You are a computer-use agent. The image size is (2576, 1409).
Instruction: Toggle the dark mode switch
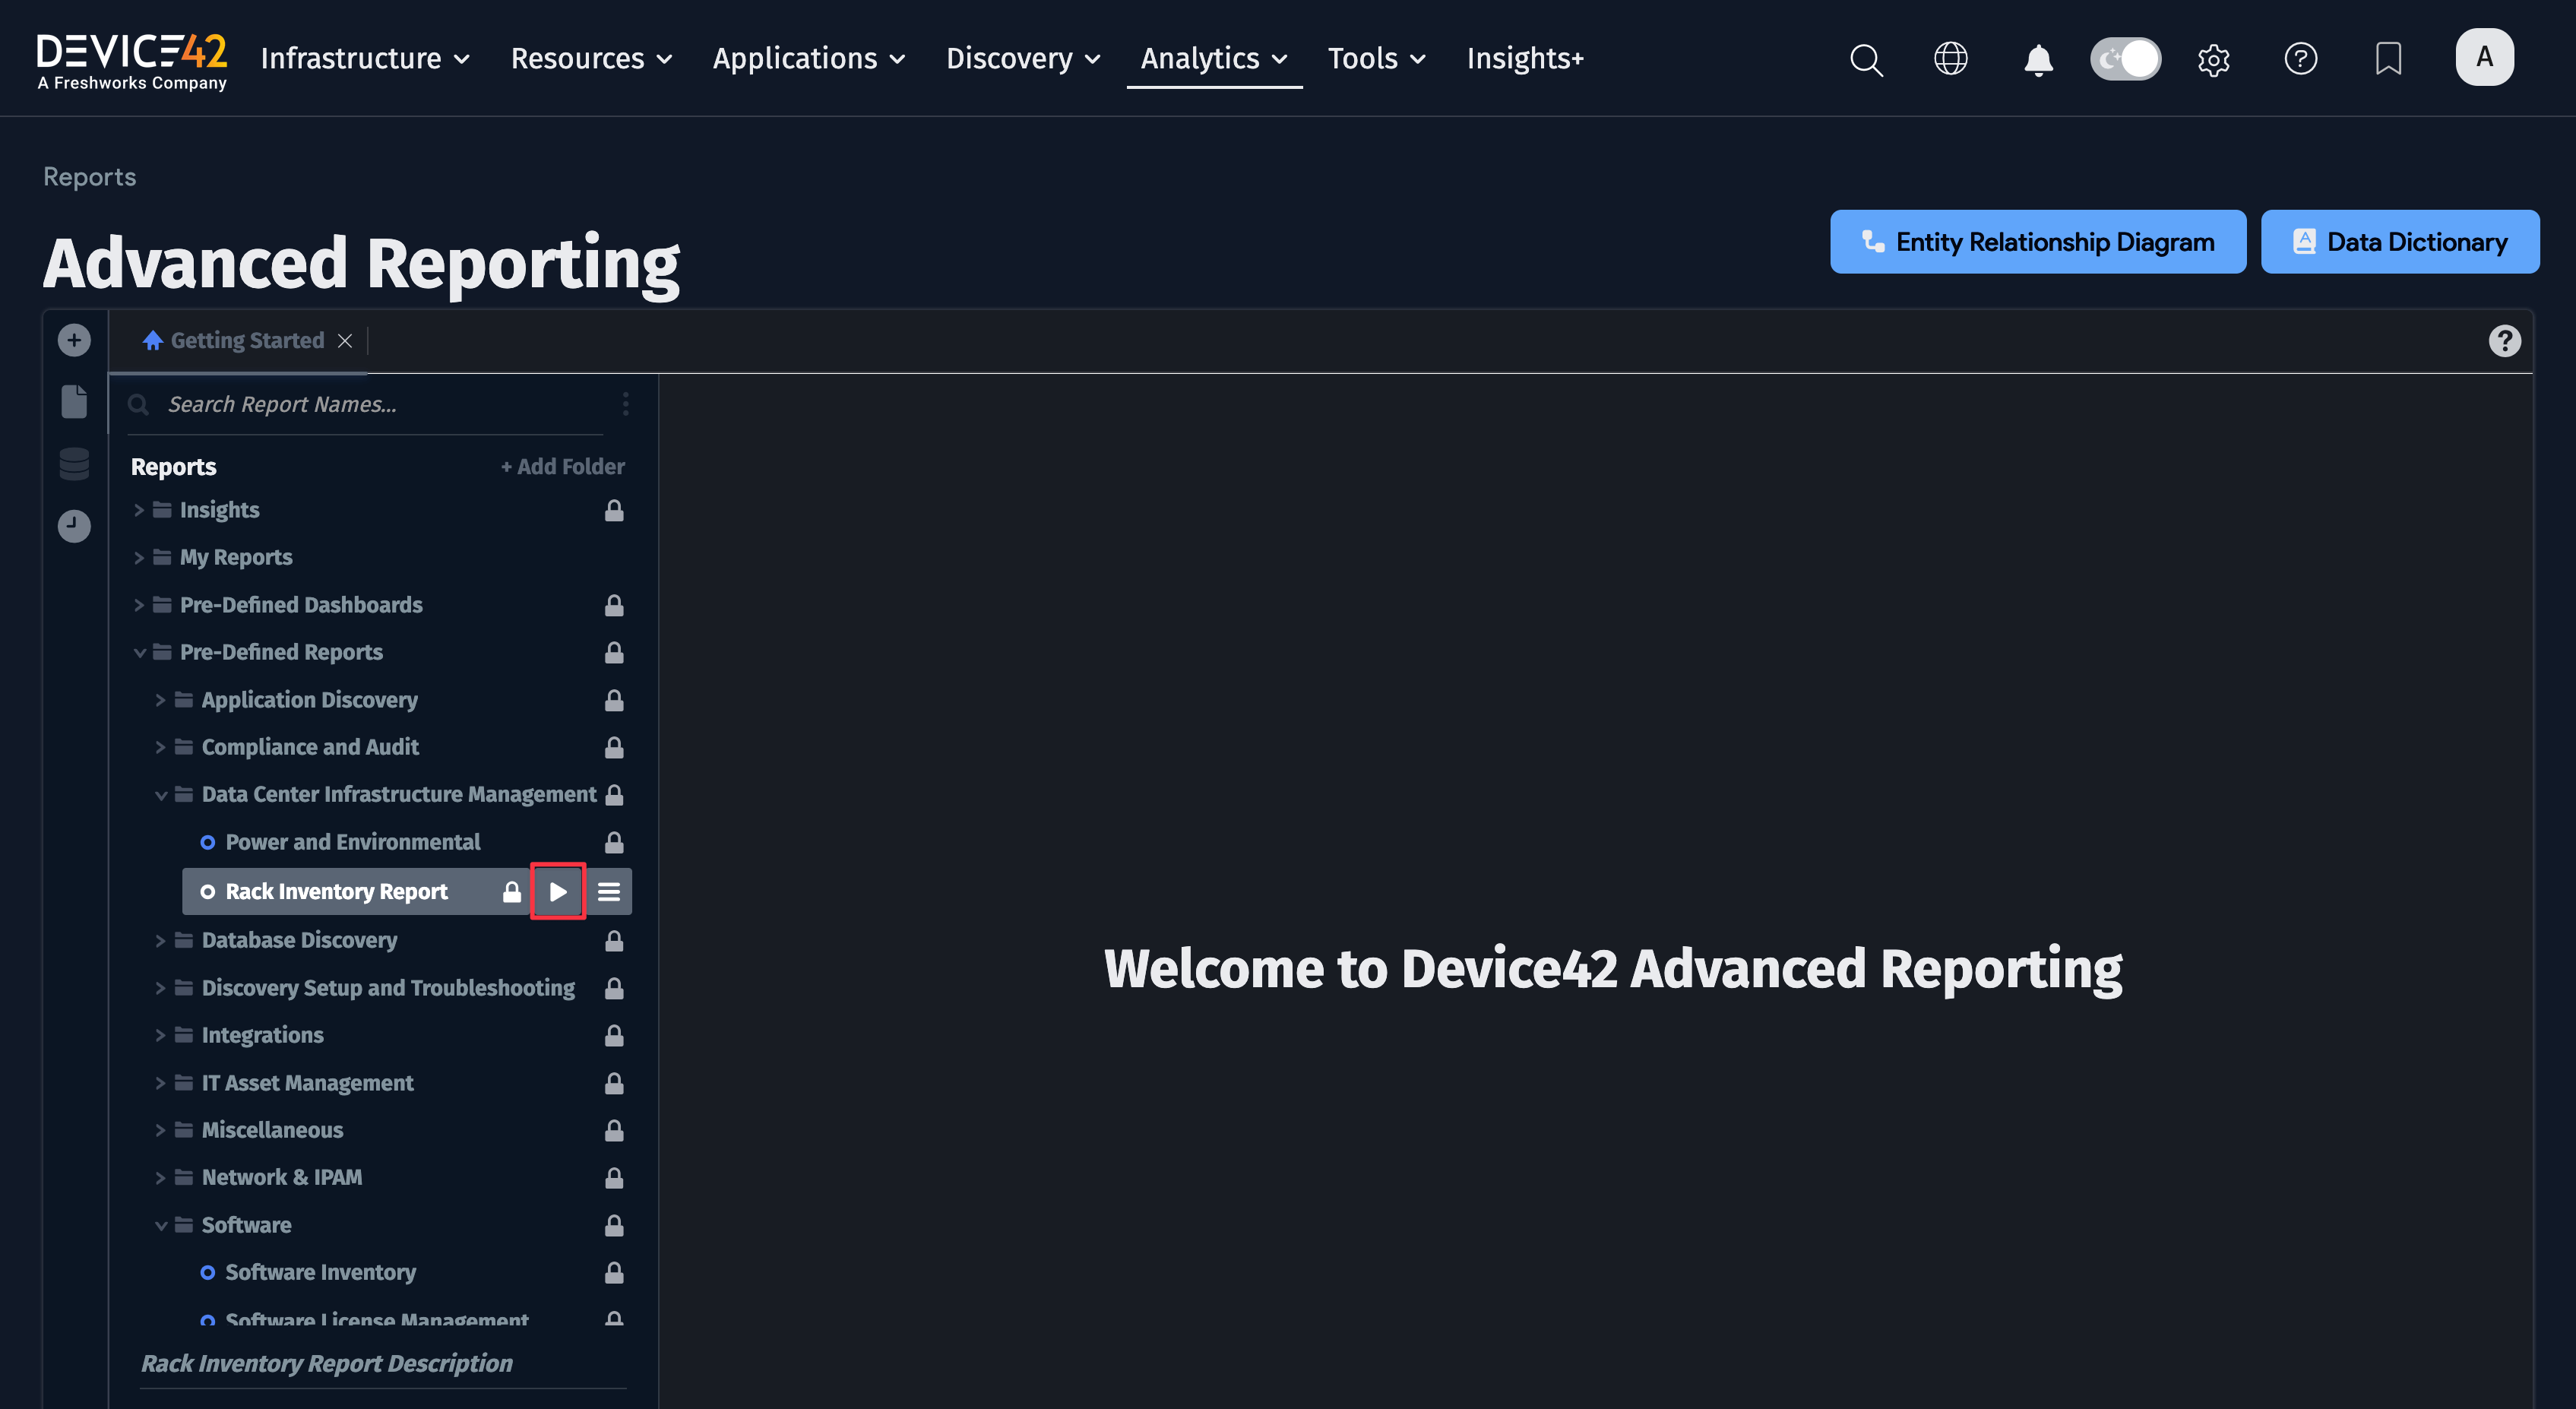tap(2125, 58)
